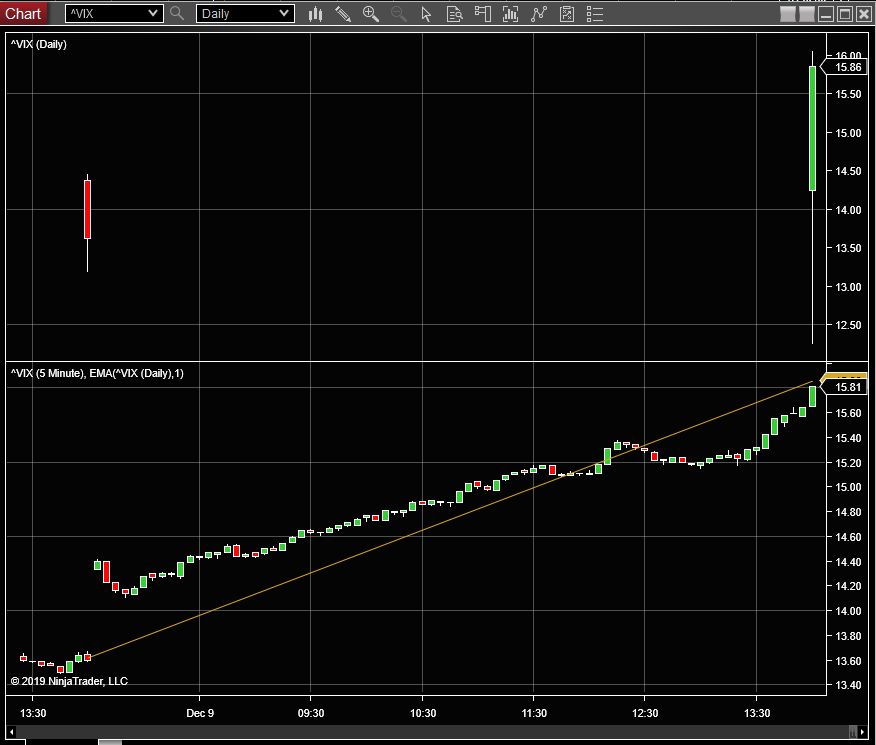Screen dimensions: 876x745
Task: Click the '15.00' label on lower price axis
Action: 848,487
